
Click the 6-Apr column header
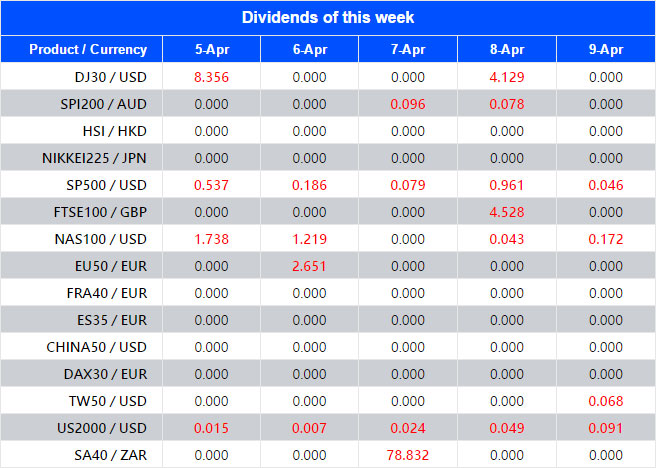point(309,49)
